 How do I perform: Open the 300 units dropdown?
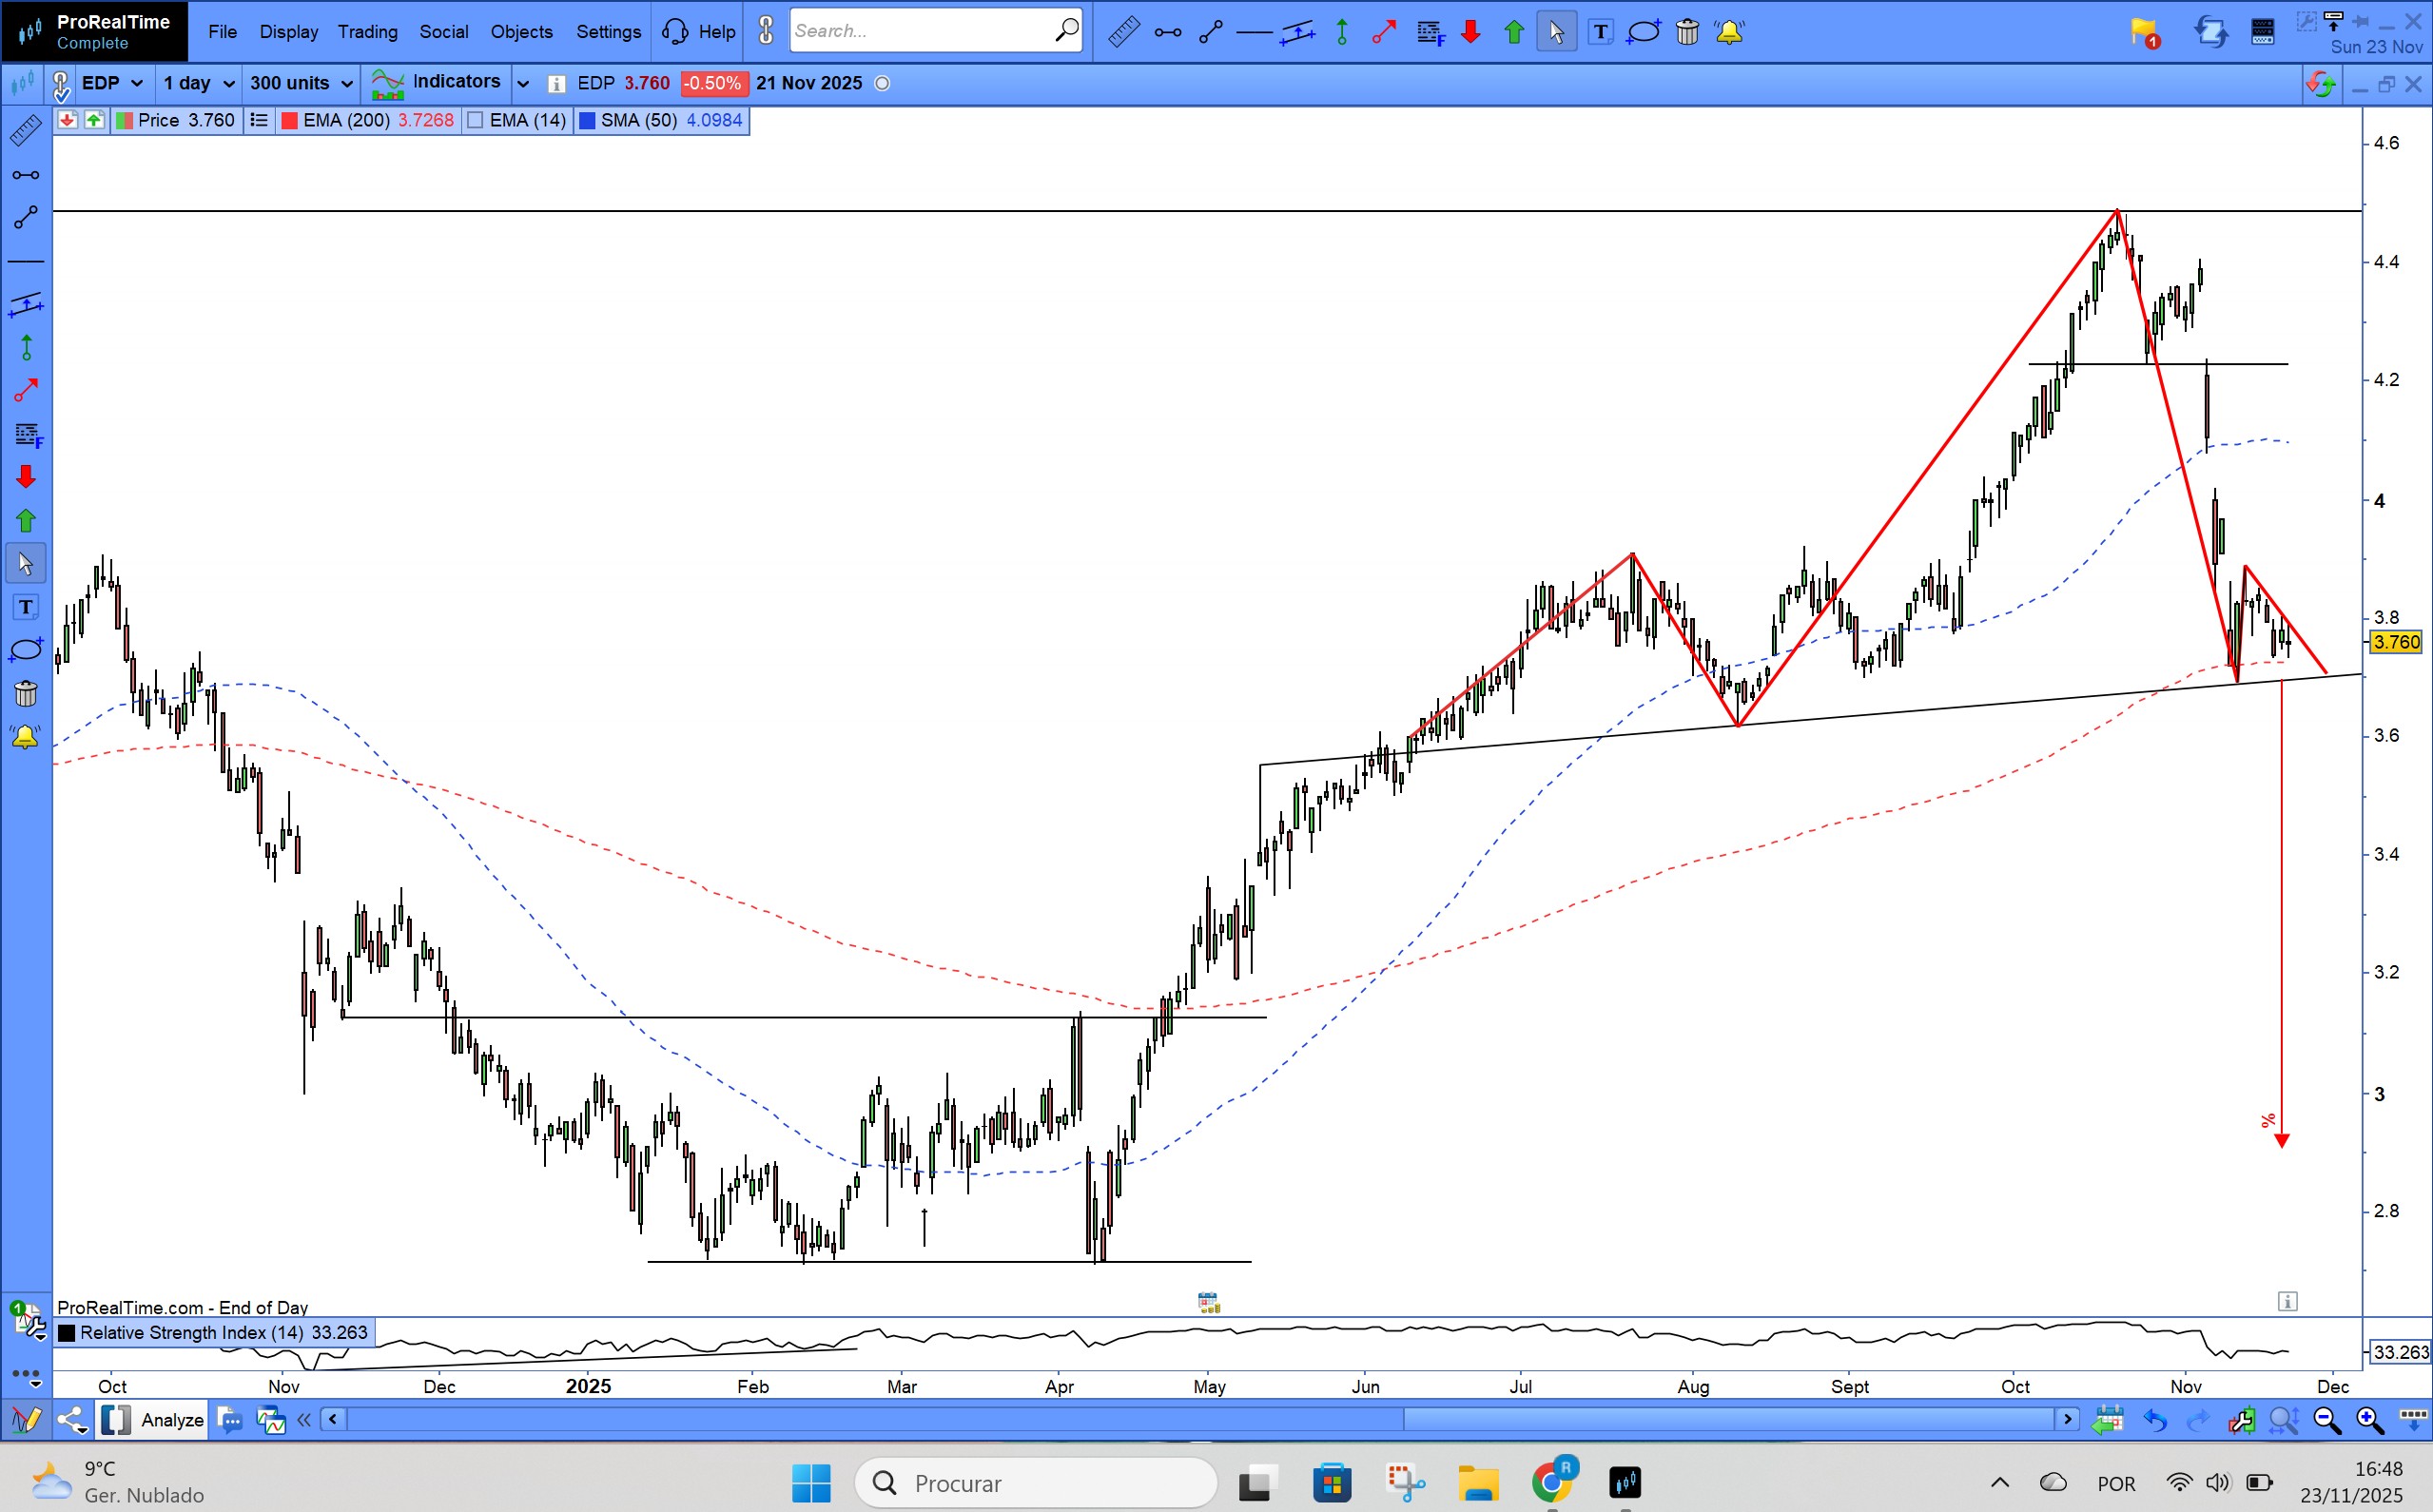pos(301,83)
